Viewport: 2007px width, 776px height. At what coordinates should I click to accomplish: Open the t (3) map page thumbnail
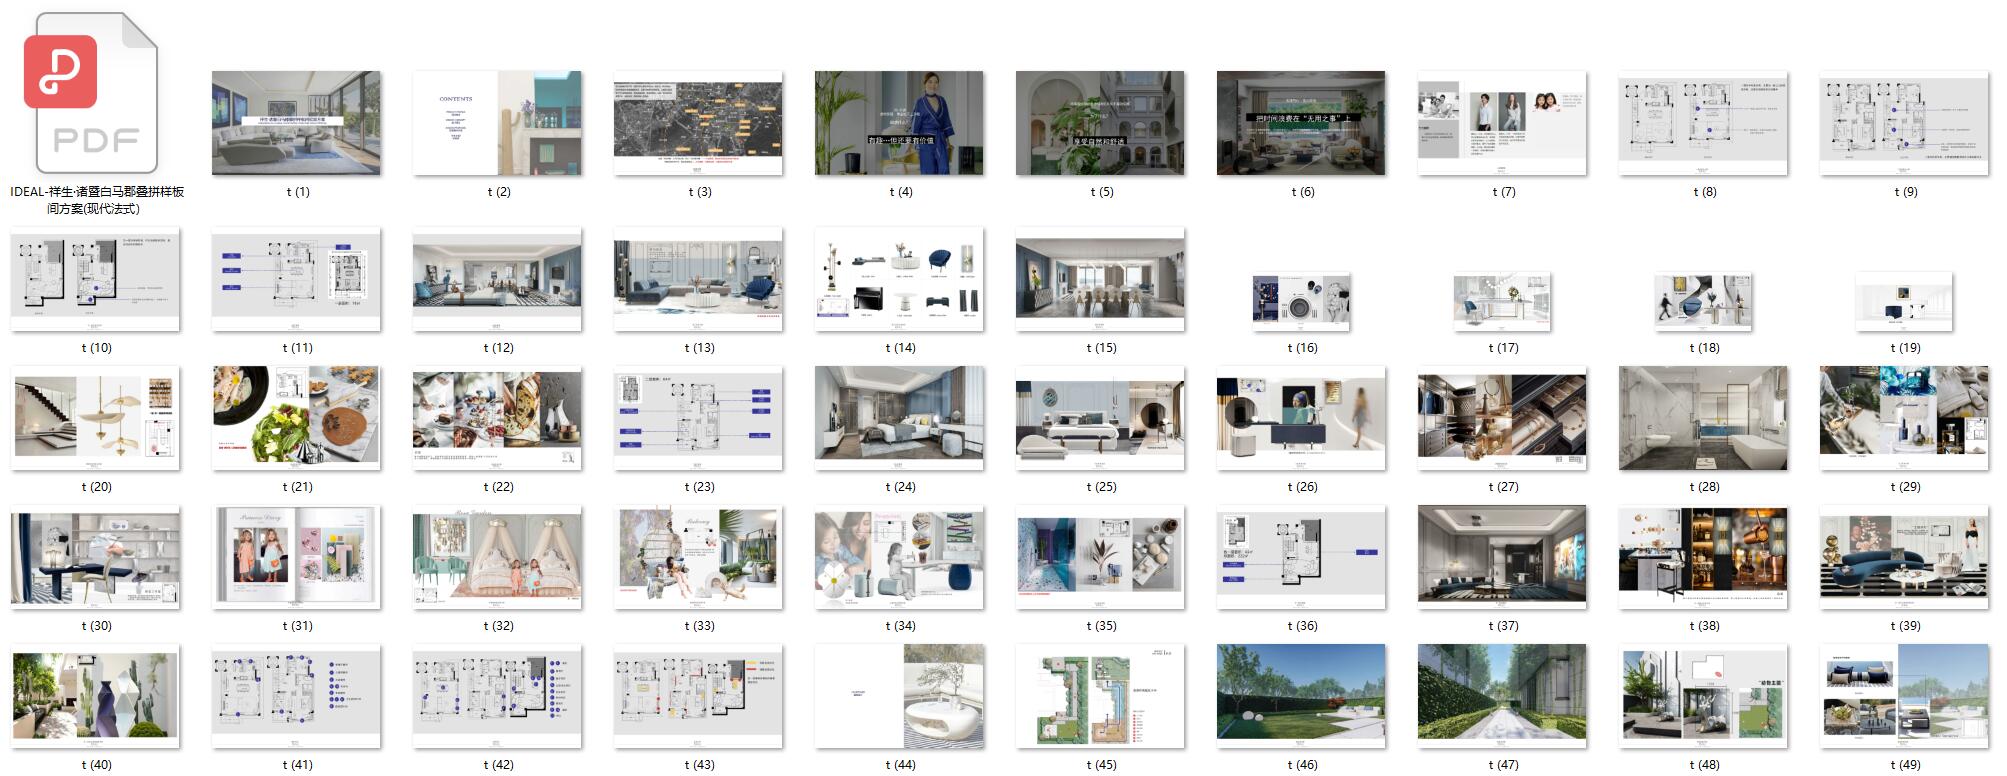coord(698,123)
